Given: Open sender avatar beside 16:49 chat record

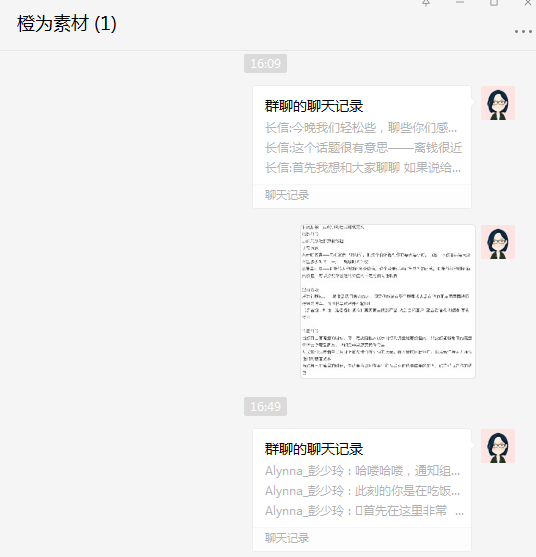Looking at the screenshot, I should pos(498,446).
